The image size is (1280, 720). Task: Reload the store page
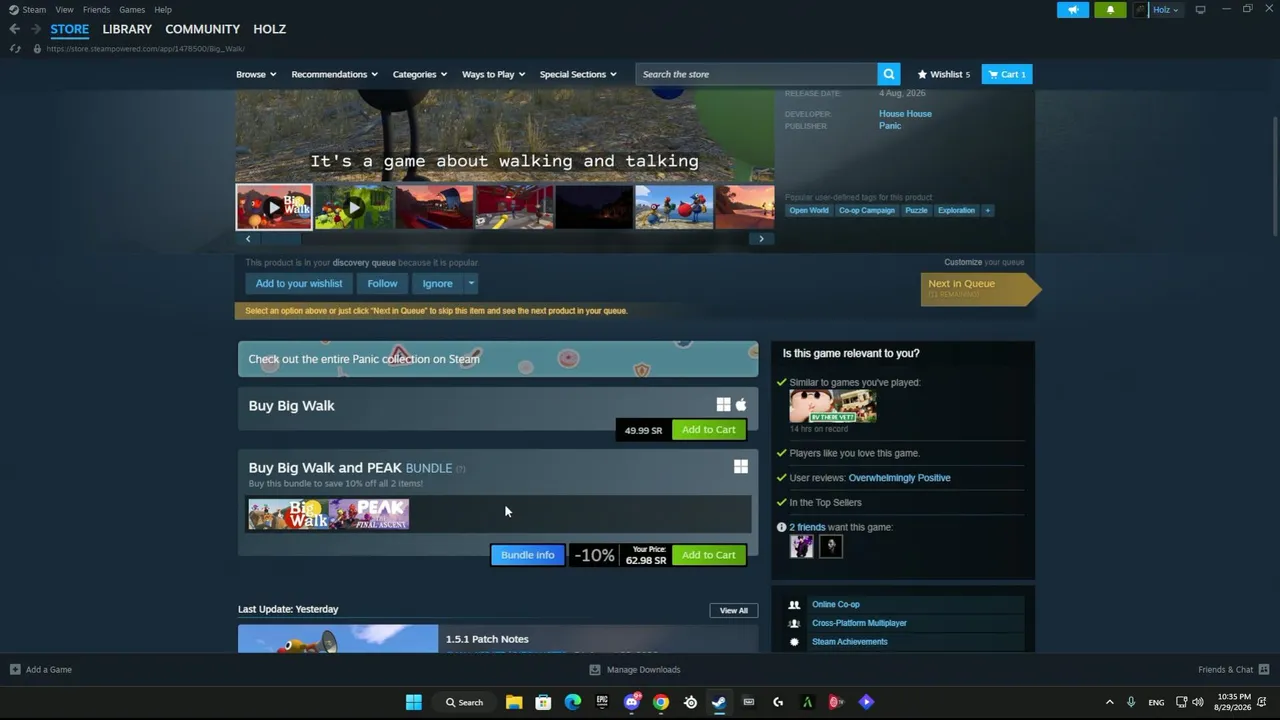click(x=14, y=49)
